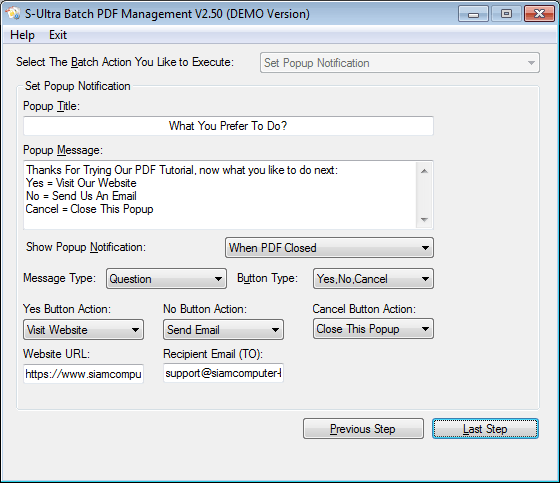Click inside the Popup Message text area
This screenshot has width=560, height=483.
[220, 195]
